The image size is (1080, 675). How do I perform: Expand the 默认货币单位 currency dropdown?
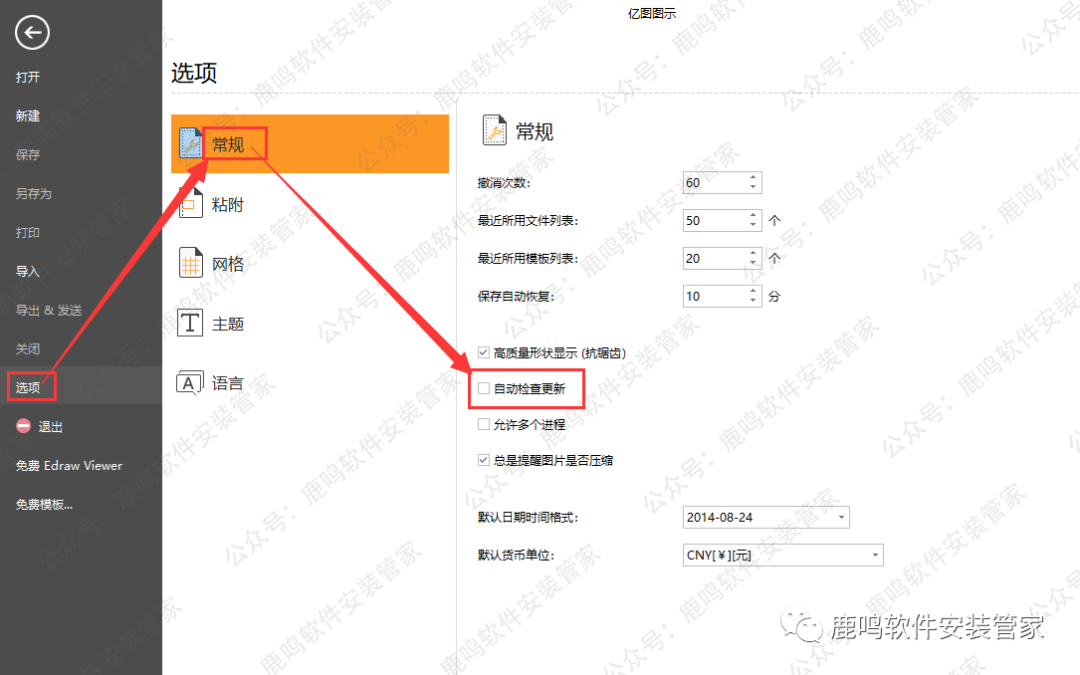875,555
